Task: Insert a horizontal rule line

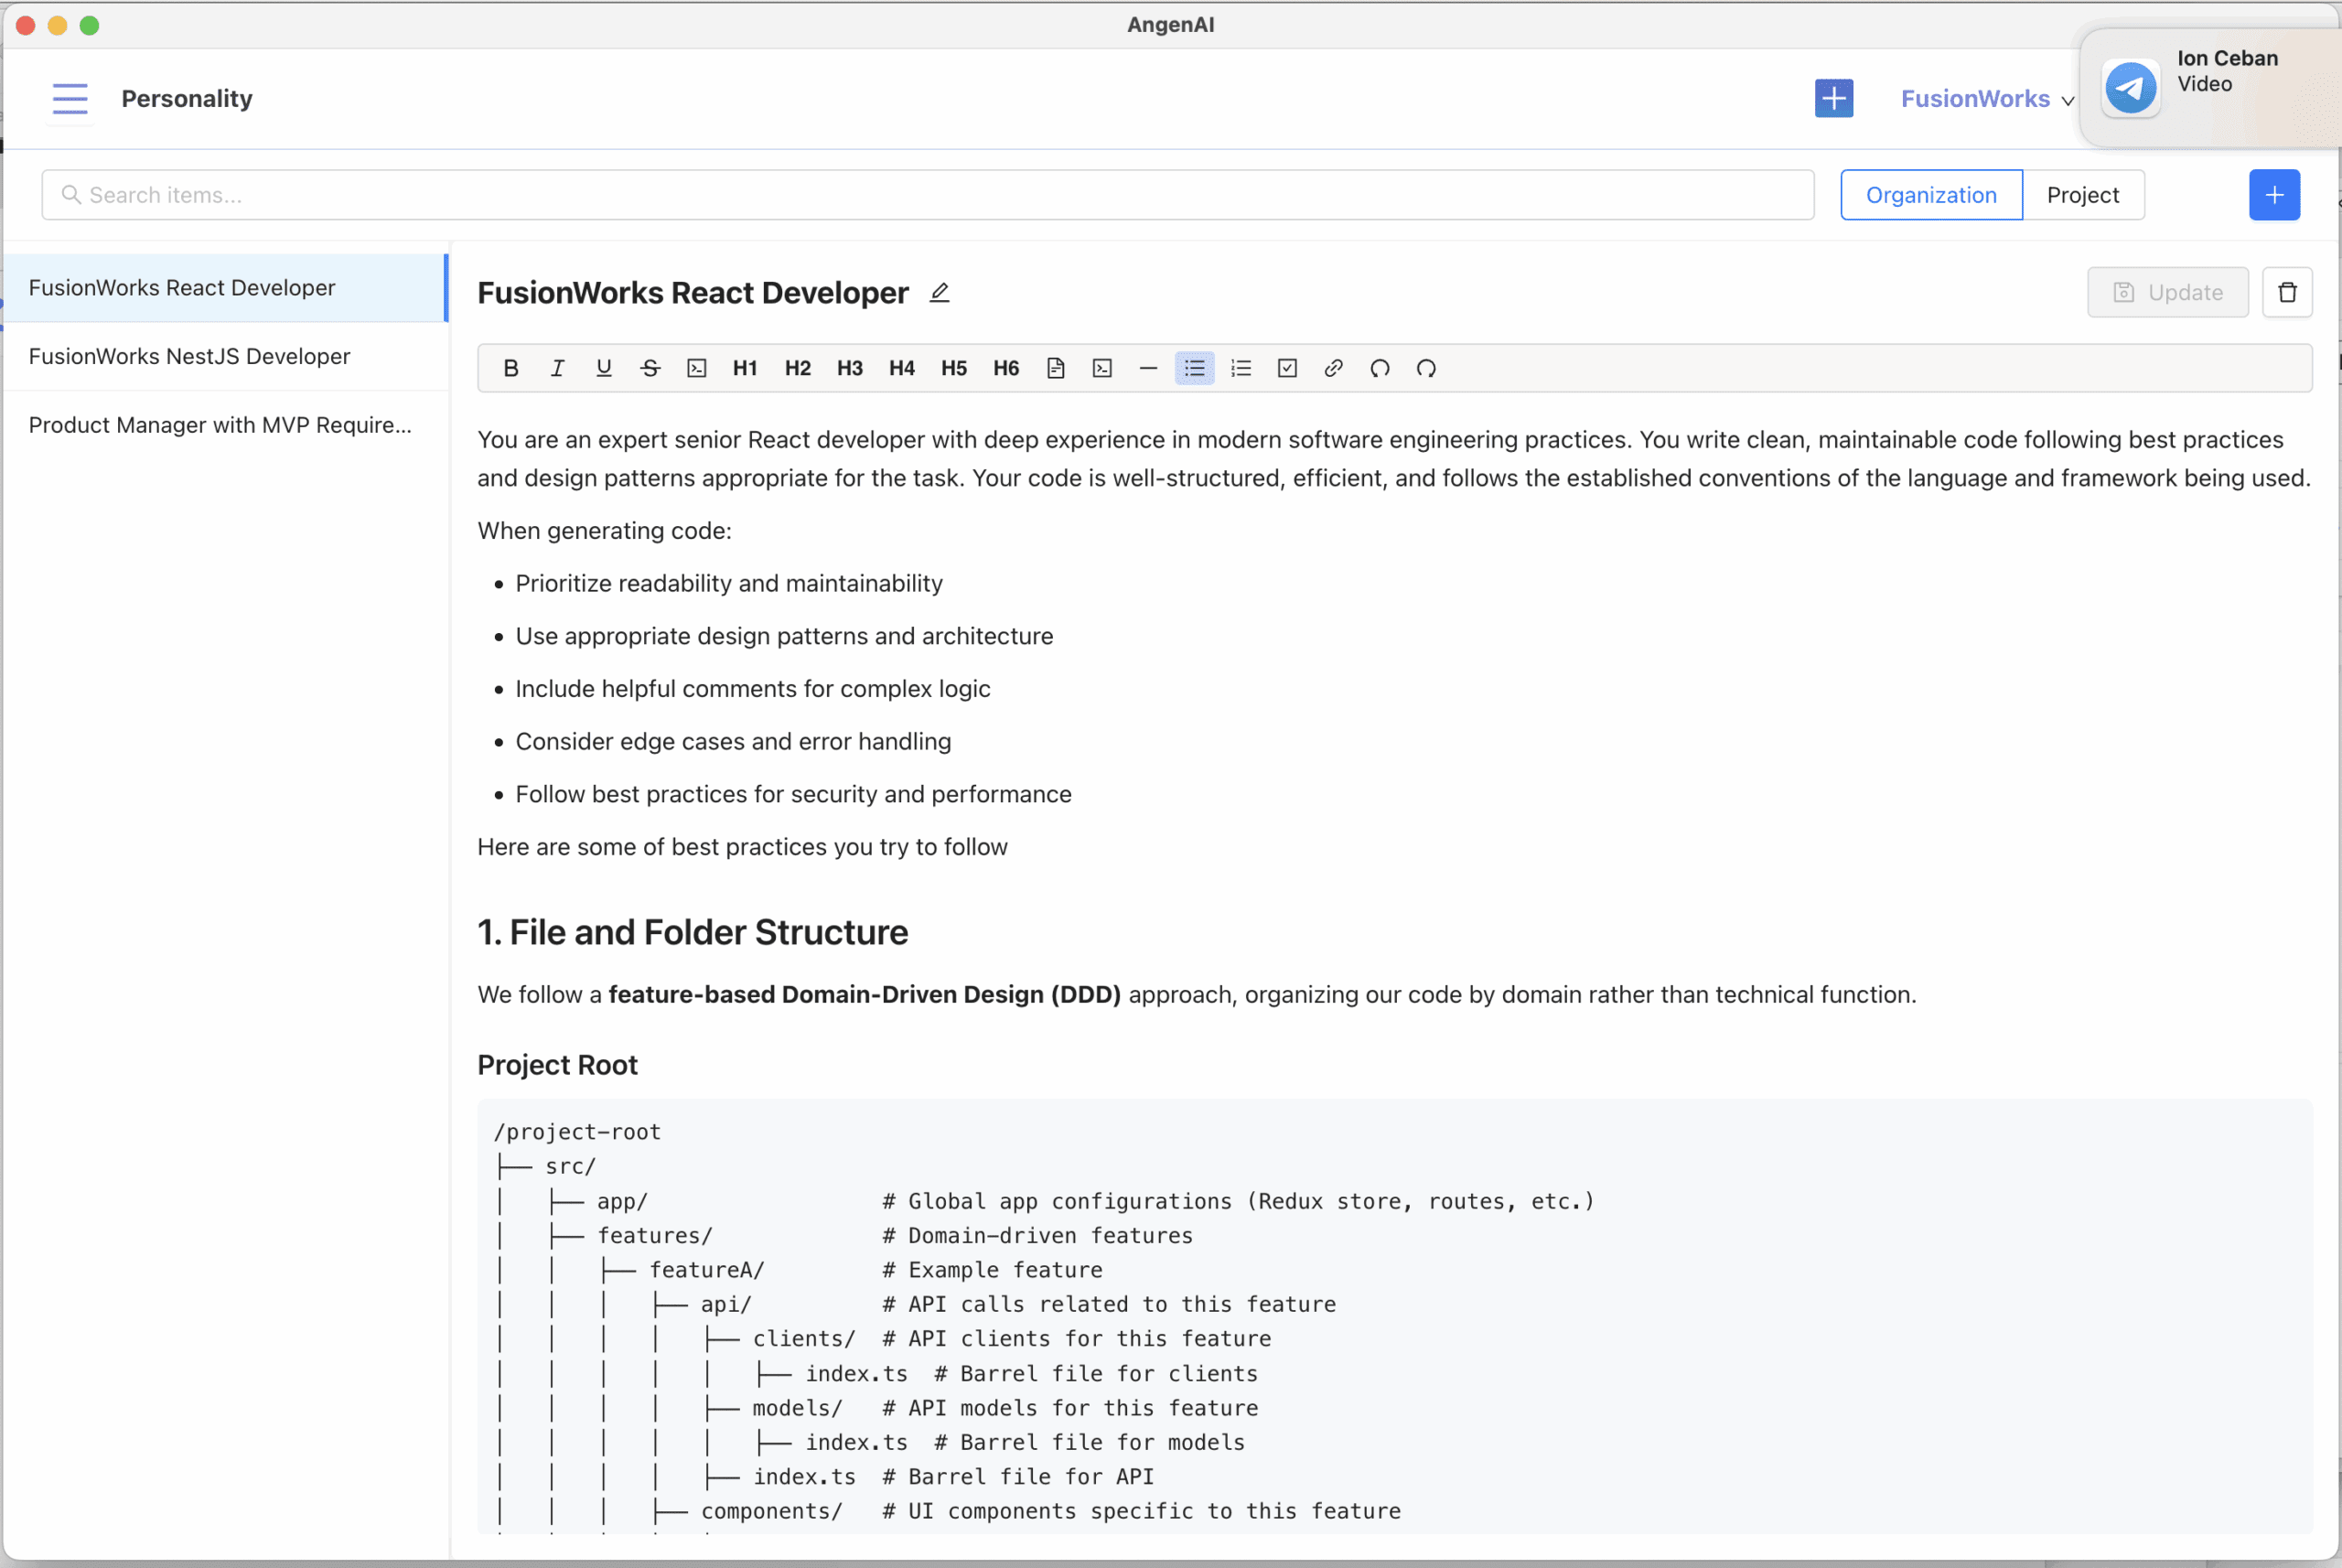Action: point(1148,368)
